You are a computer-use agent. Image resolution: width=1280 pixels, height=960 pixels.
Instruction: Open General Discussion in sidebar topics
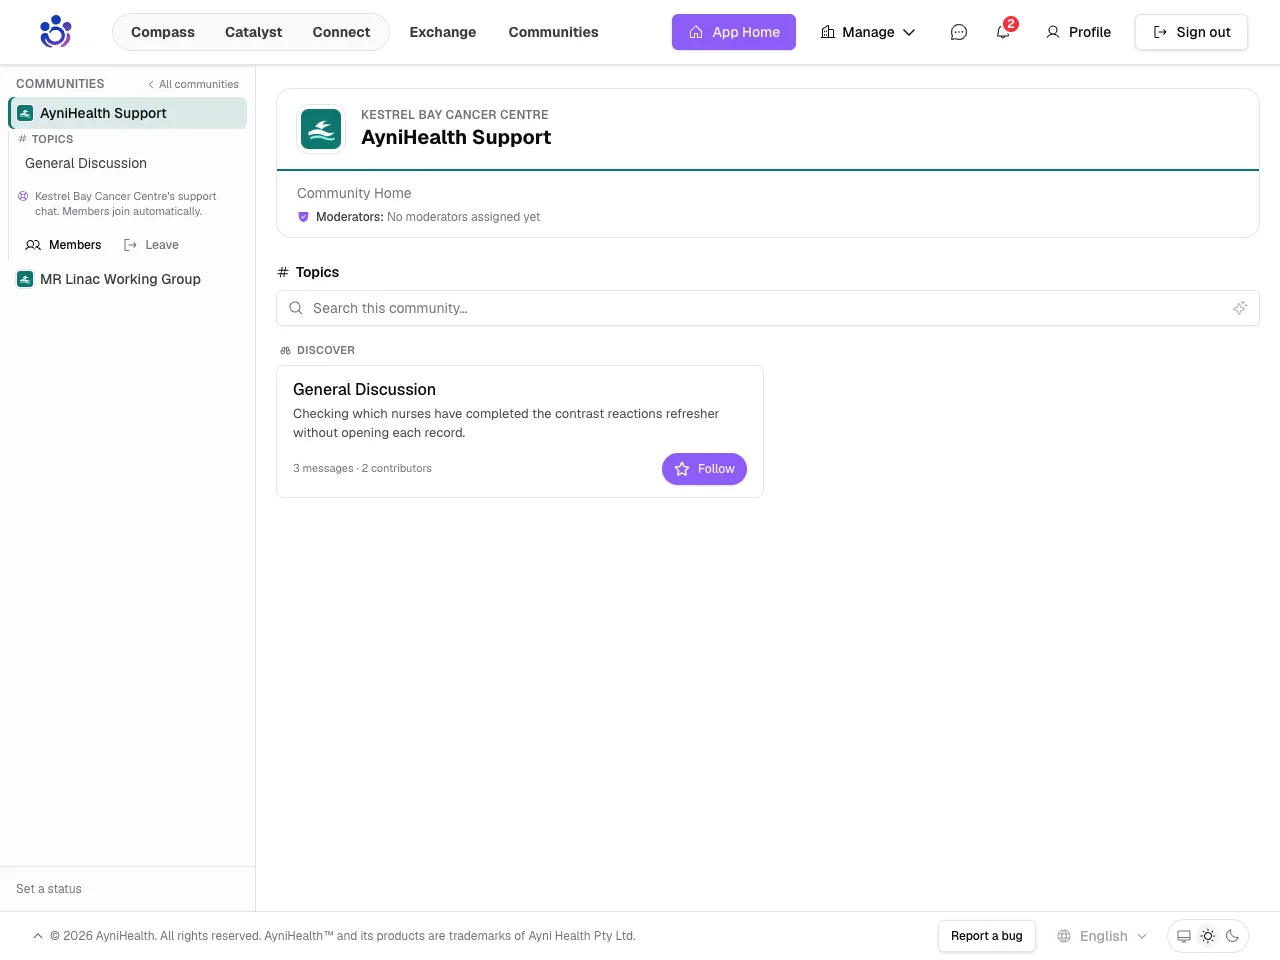coord(86,163)
